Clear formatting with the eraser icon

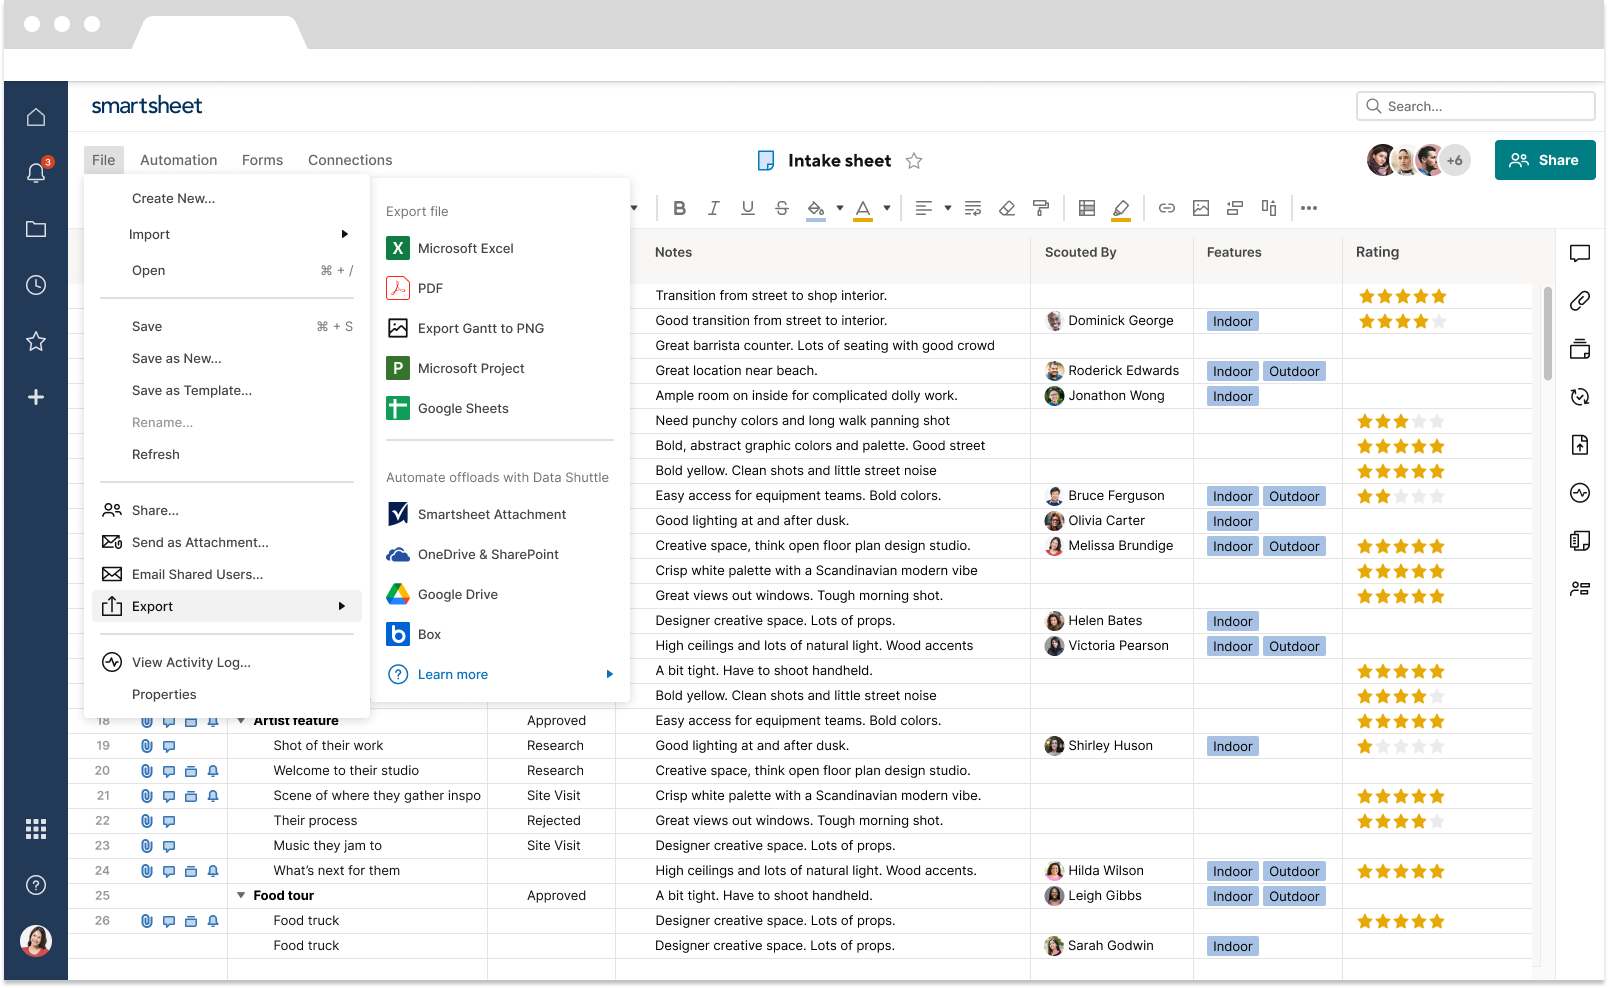point(1007,208)
